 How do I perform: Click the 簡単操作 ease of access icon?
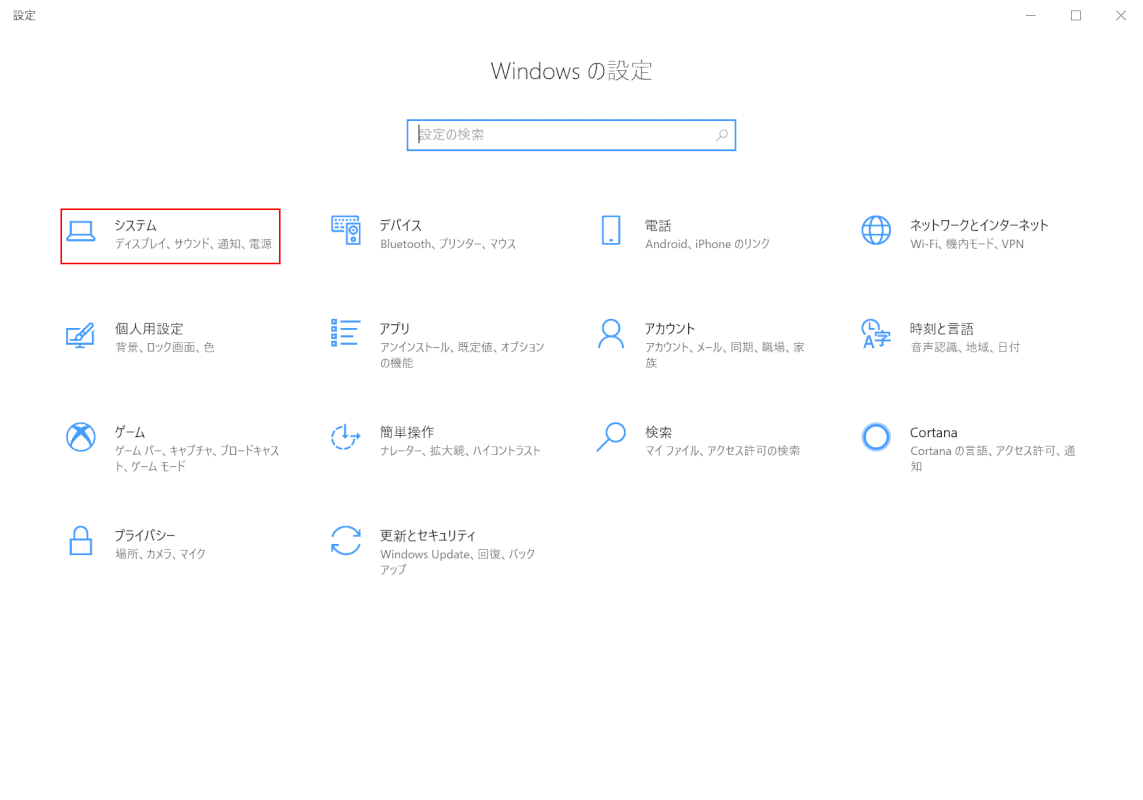346,438
